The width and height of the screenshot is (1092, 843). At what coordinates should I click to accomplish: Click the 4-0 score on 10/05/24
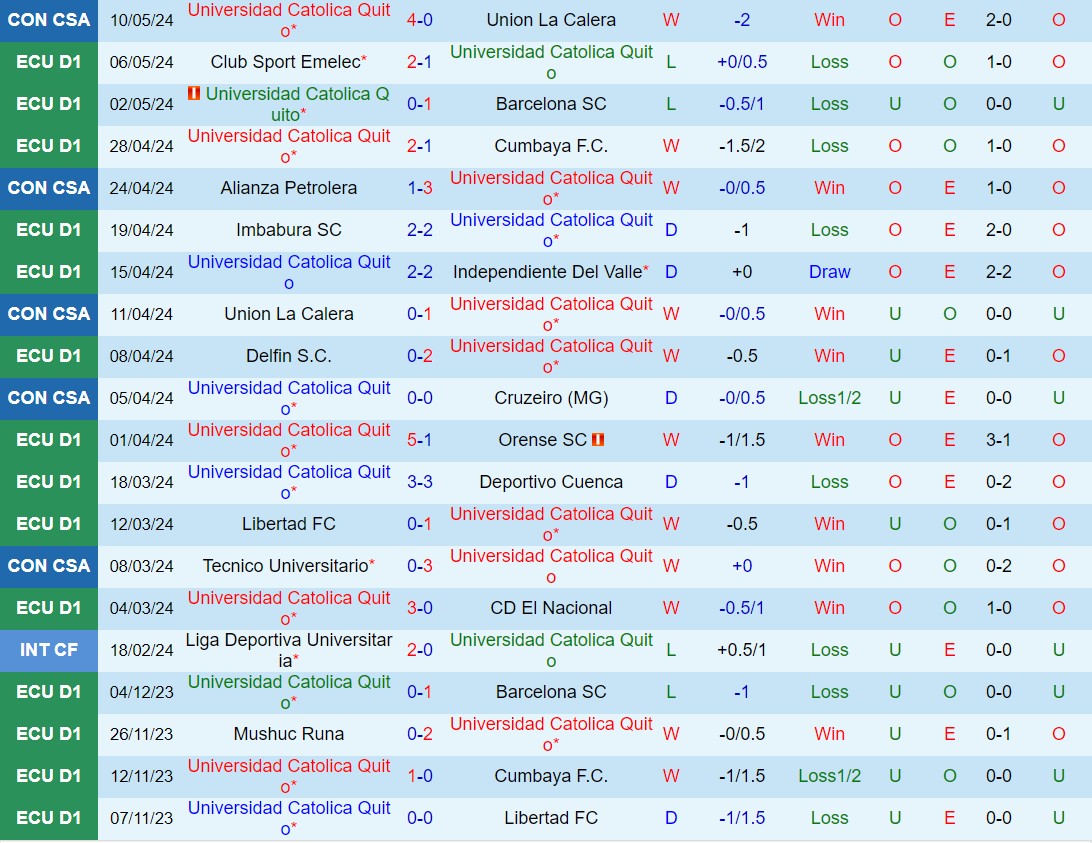419,20
